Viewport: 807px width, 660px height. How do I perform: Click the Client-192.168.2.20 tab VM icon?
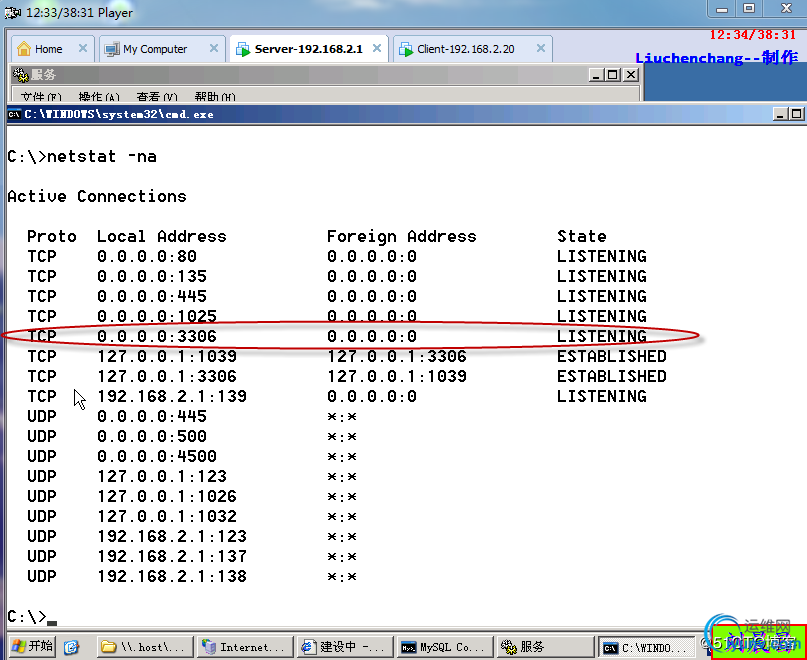(406, 49)
